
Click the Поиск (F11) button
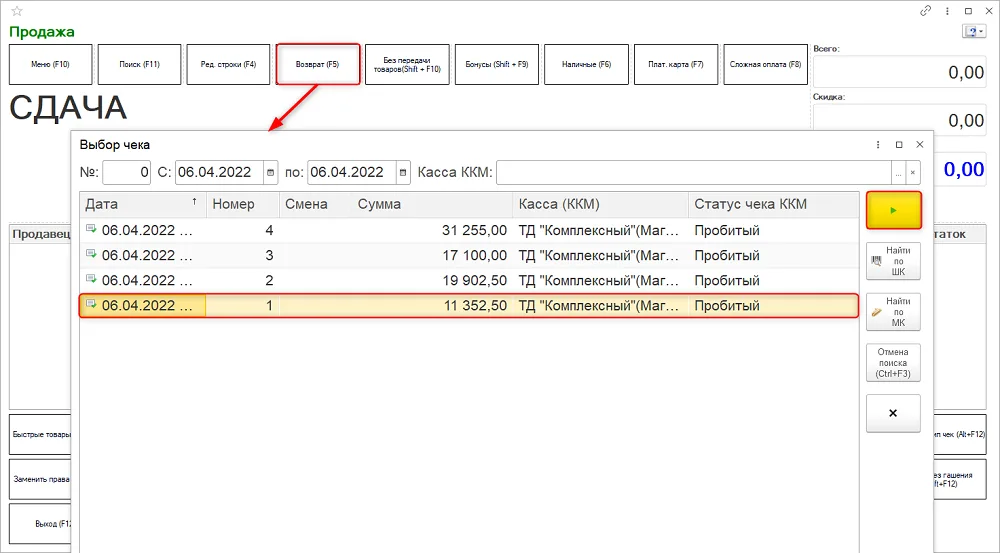(140, 64)
